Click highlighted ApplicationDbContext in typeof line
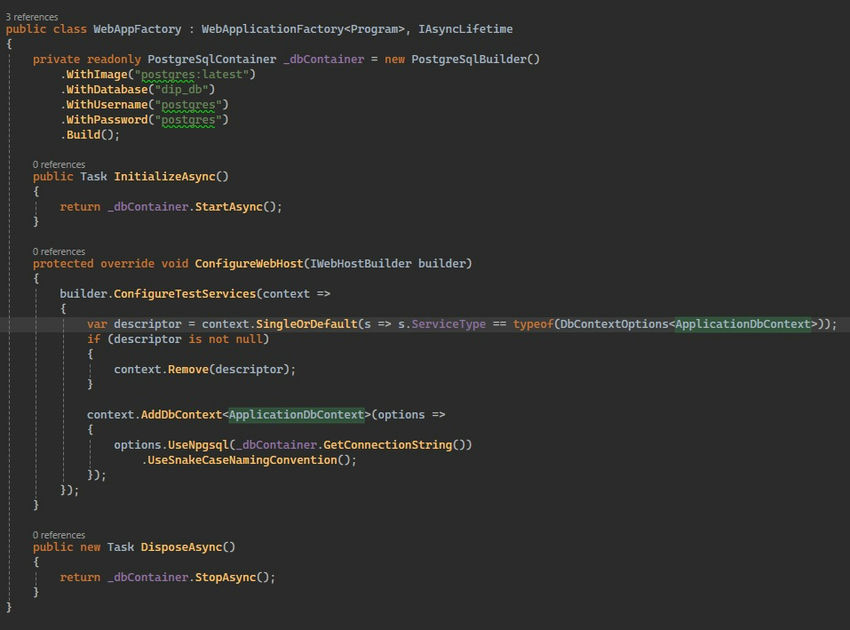Viewport: 850px width, 630px height. tap(743, 324)
